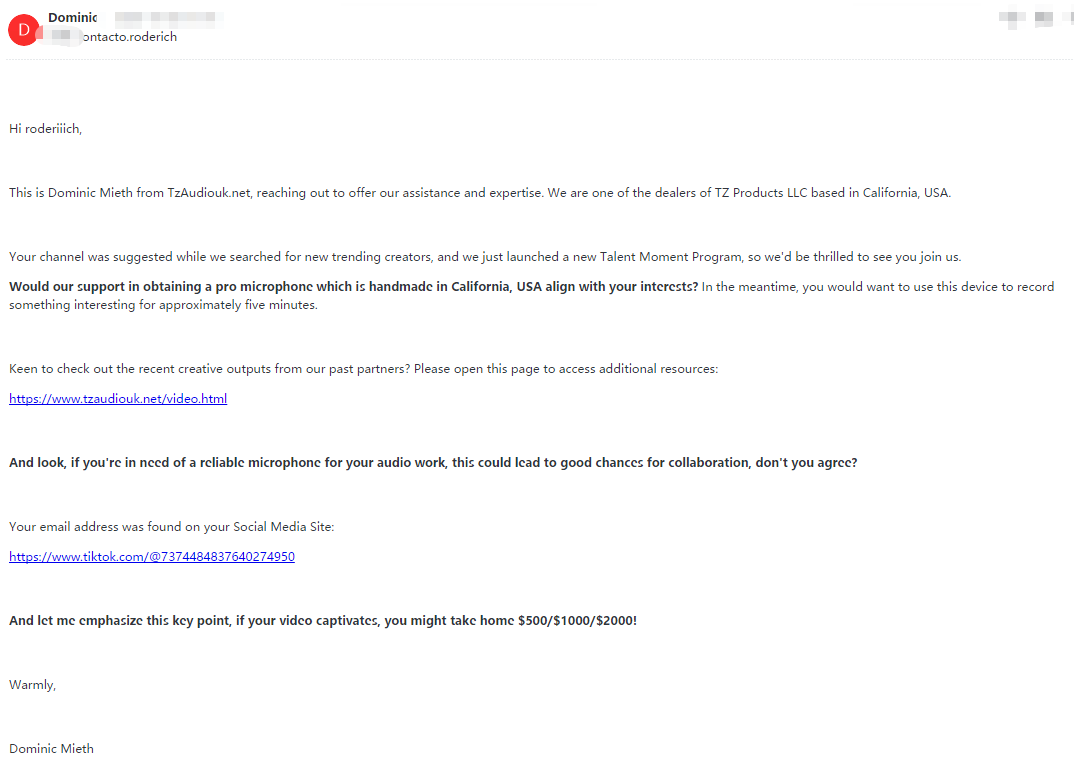The width and height of the screenshot is (1074, 771).
Task: Click the bold line mentioning $500/$1000/$2000
Action: click(322, 621)
